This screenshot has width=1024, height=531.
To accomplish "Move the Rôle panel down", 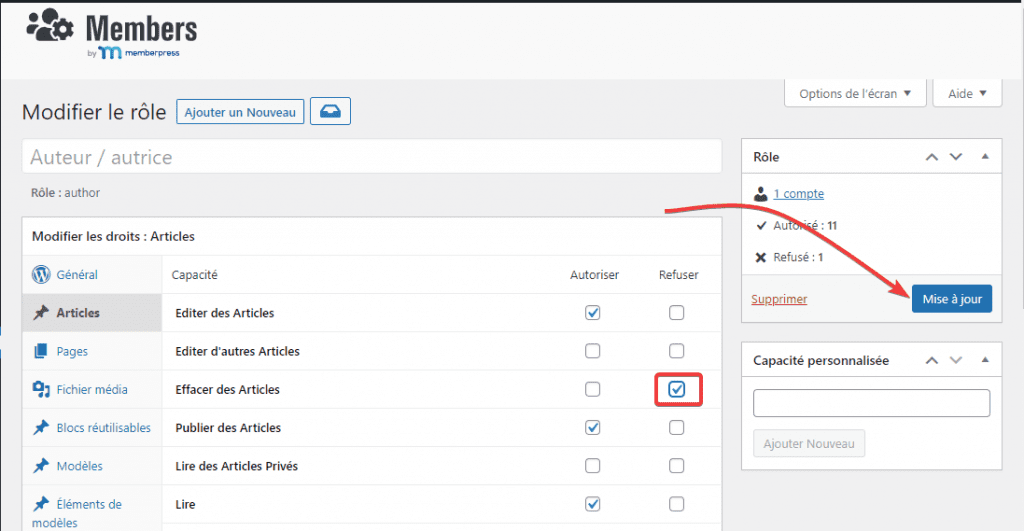I will 956,157.
